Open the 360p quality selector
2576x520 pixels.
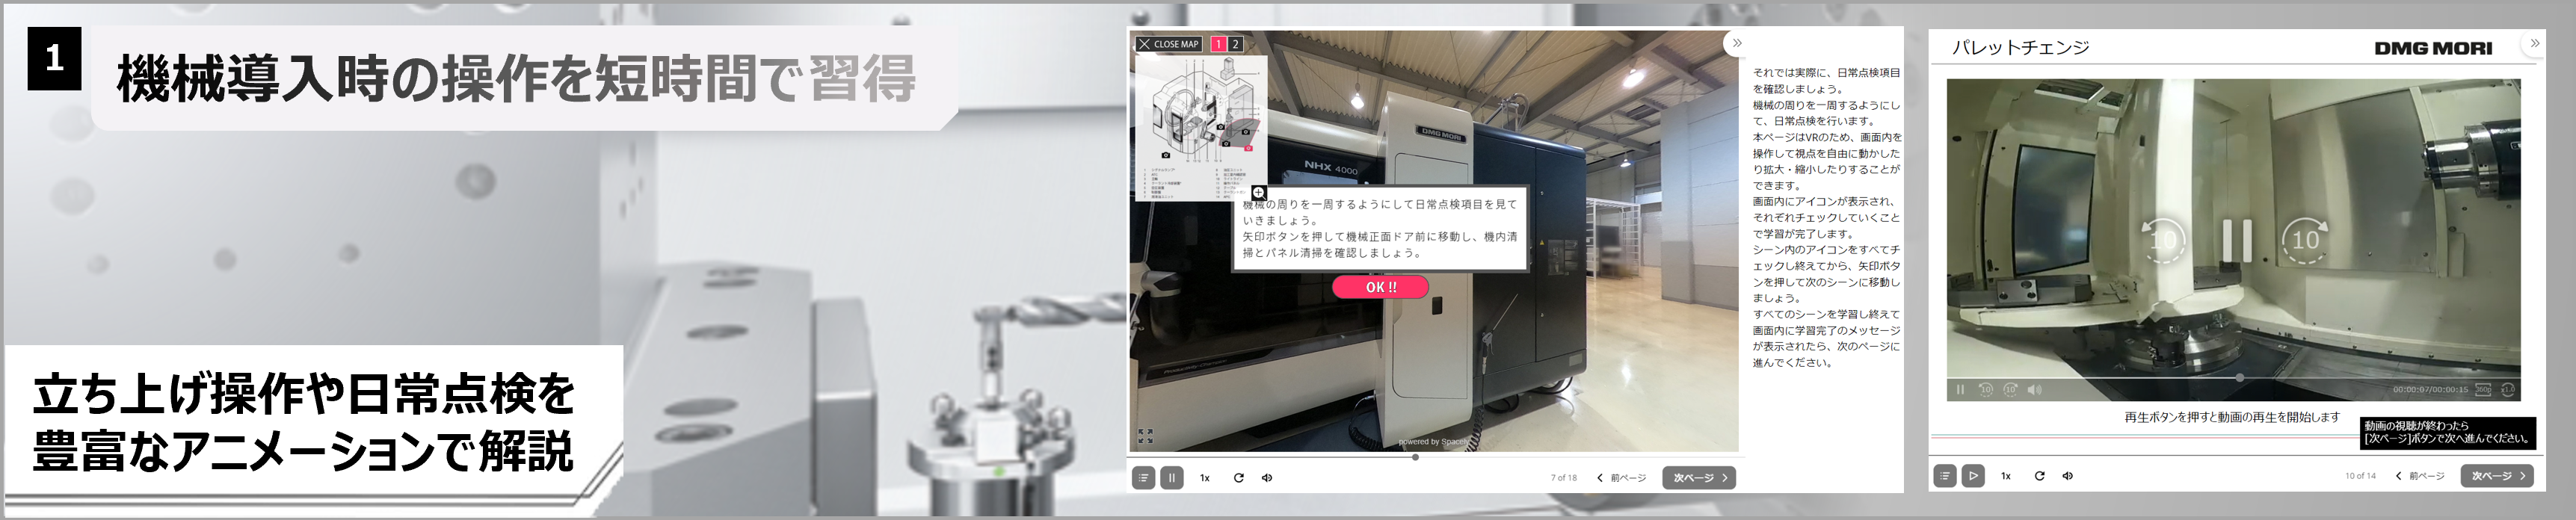tap(2483, 390)
